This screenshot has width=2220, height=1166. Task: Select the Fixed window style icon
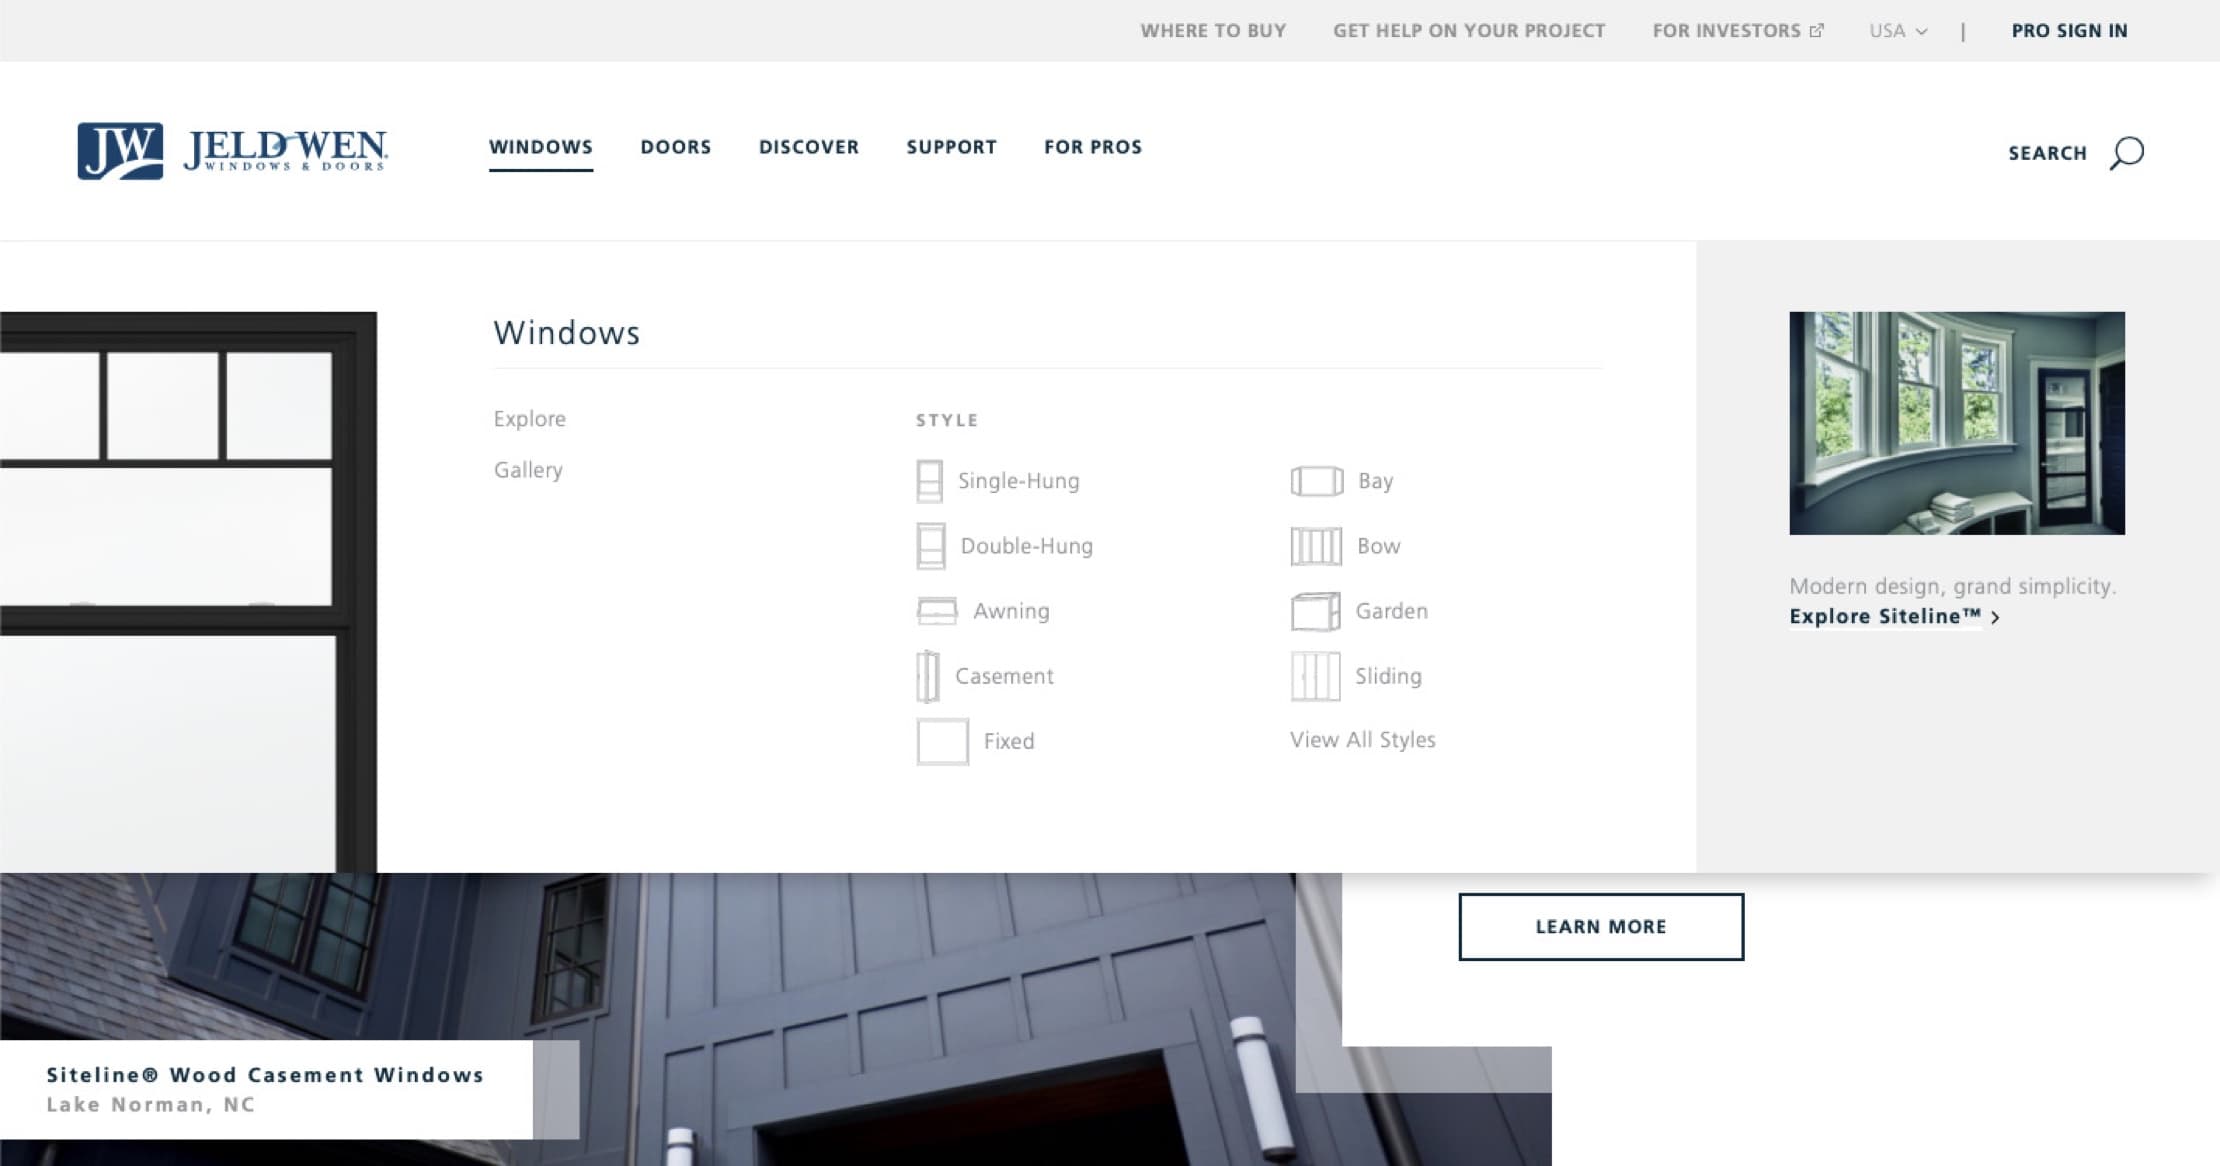(x=940, y=740)
